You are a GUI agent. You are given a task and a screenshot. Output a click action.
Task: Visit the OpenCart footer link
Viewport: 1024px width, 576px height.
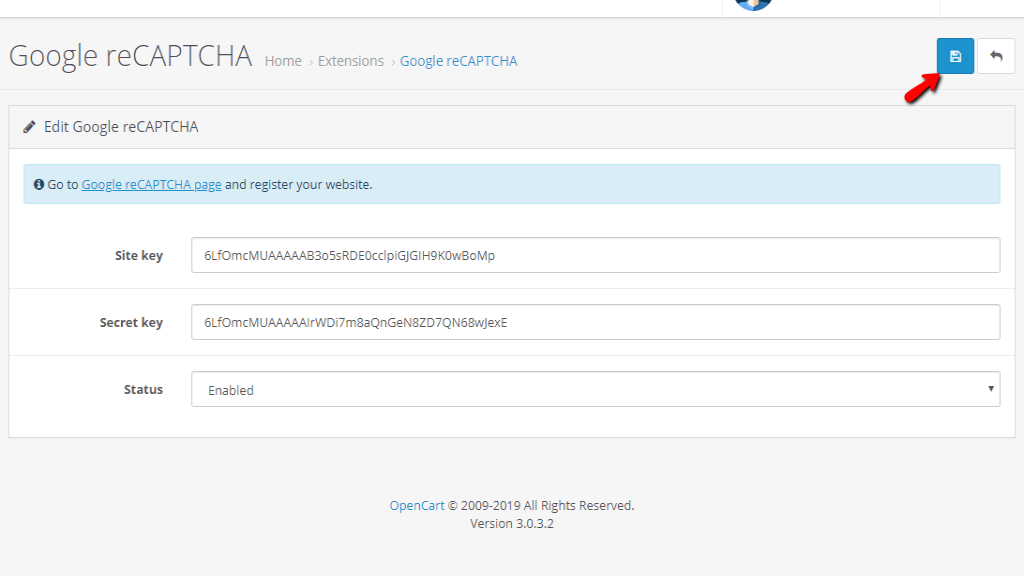[x=417, y=505]
